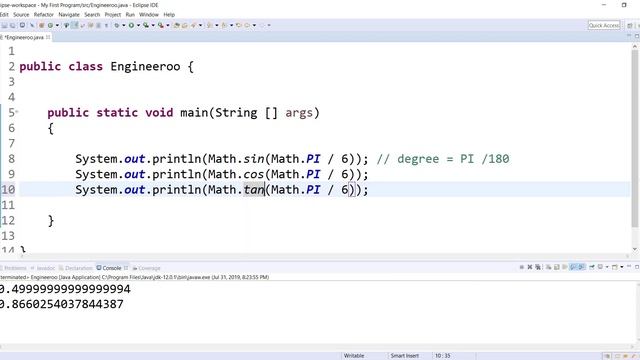The image size is (640, 360).
Task: Click the 10 : 35 cursor position status
Action: pos(442,356)
